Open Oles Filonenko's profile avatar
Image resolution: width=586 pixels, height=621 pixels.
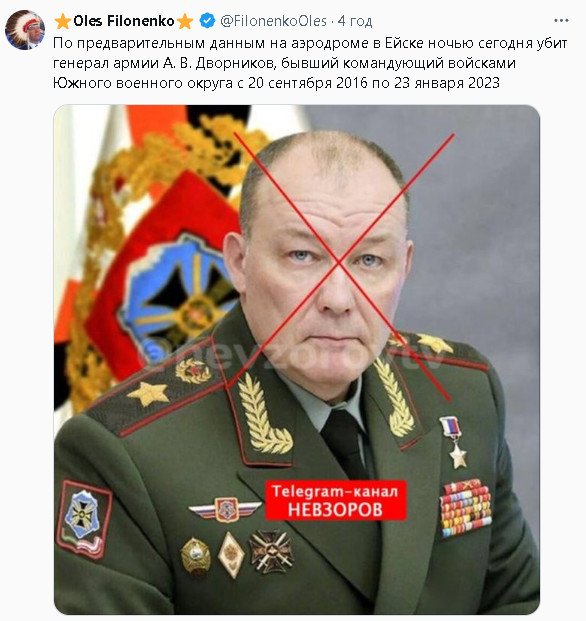[x=25, y=30]
